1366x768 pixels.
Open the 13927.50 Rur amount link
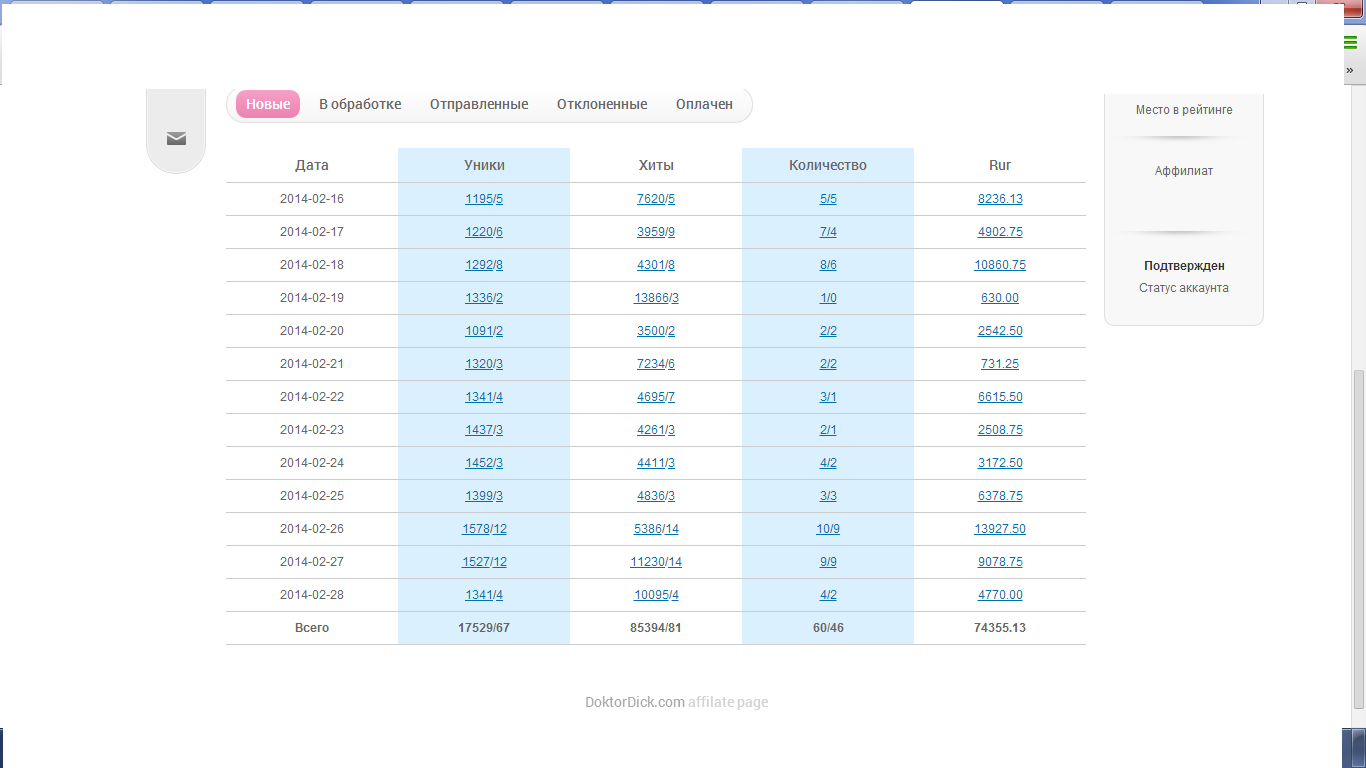click(1000, 529)
